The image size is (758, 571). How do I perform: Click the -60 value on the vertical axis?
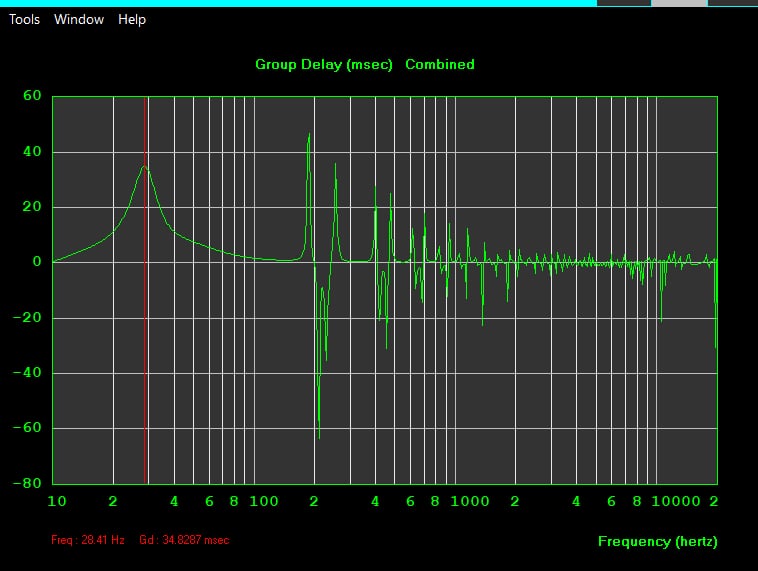tap(28, 427)
